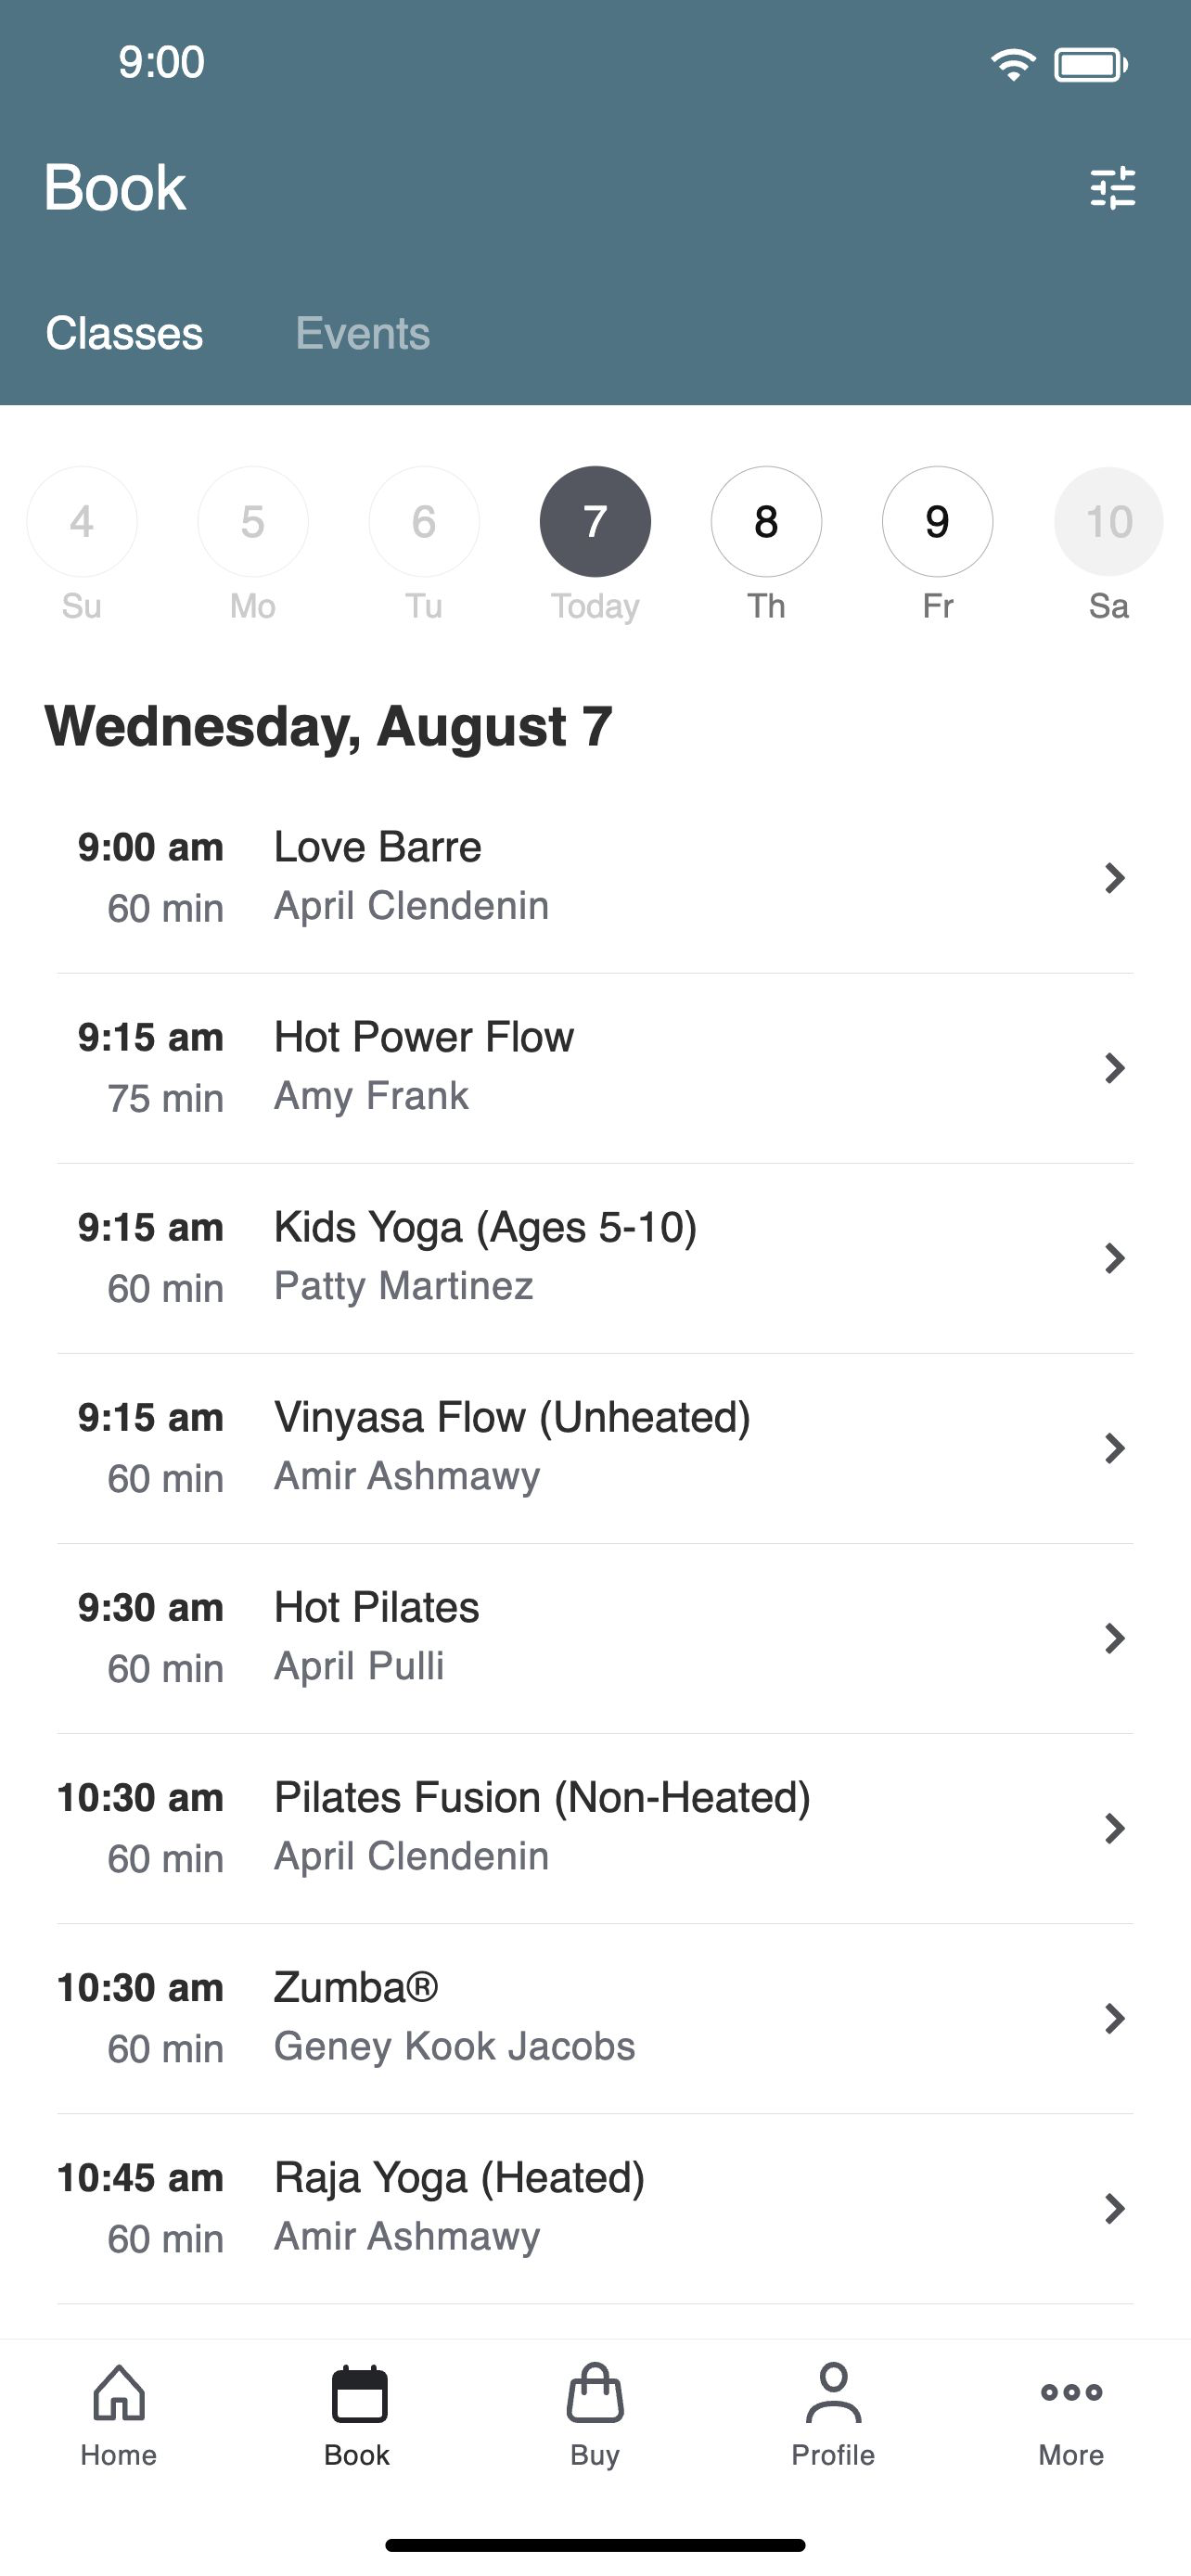Viewport: 1191px width, 2576px height.
Task: Select today's date circle 7
Action: (595, 521)
